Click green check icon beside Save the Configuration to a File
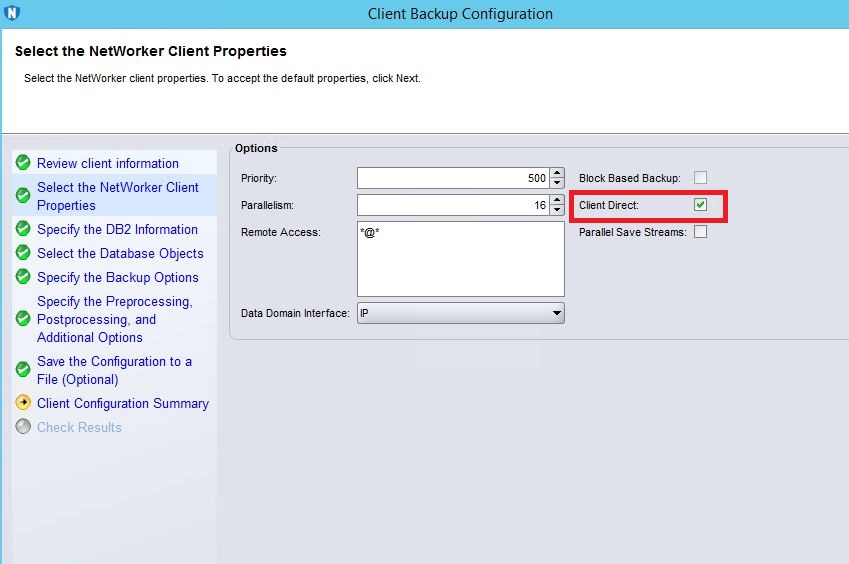Viewport: 849px width, 564px height. (23, 369)
